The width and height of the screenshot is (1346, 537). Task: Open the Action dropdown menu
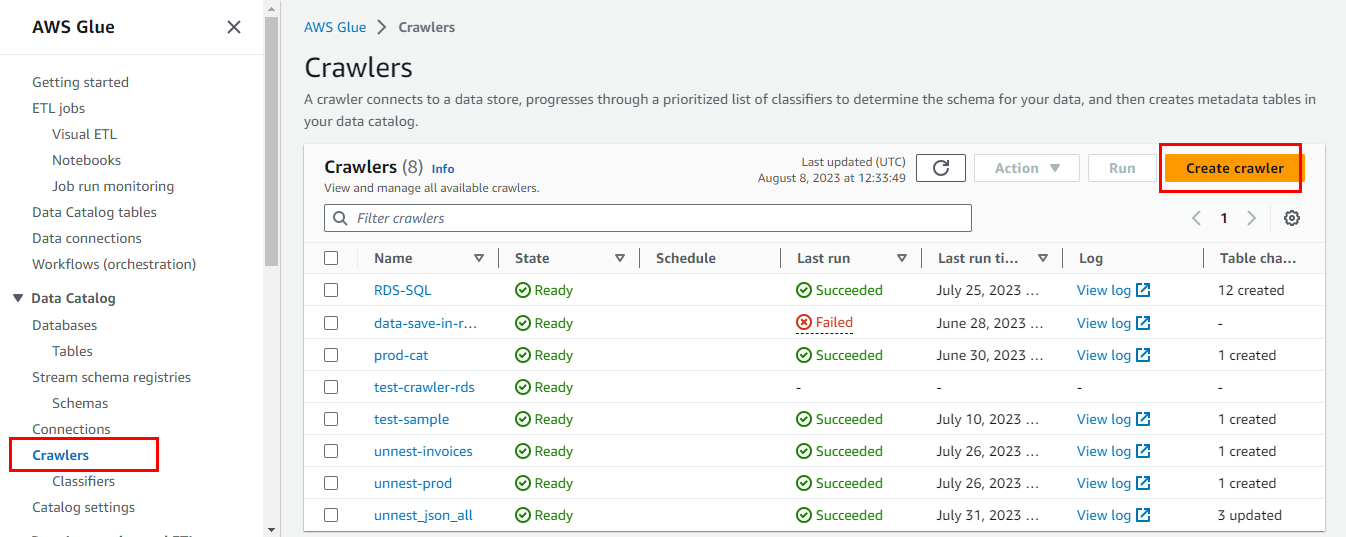tap(1026, 168)
